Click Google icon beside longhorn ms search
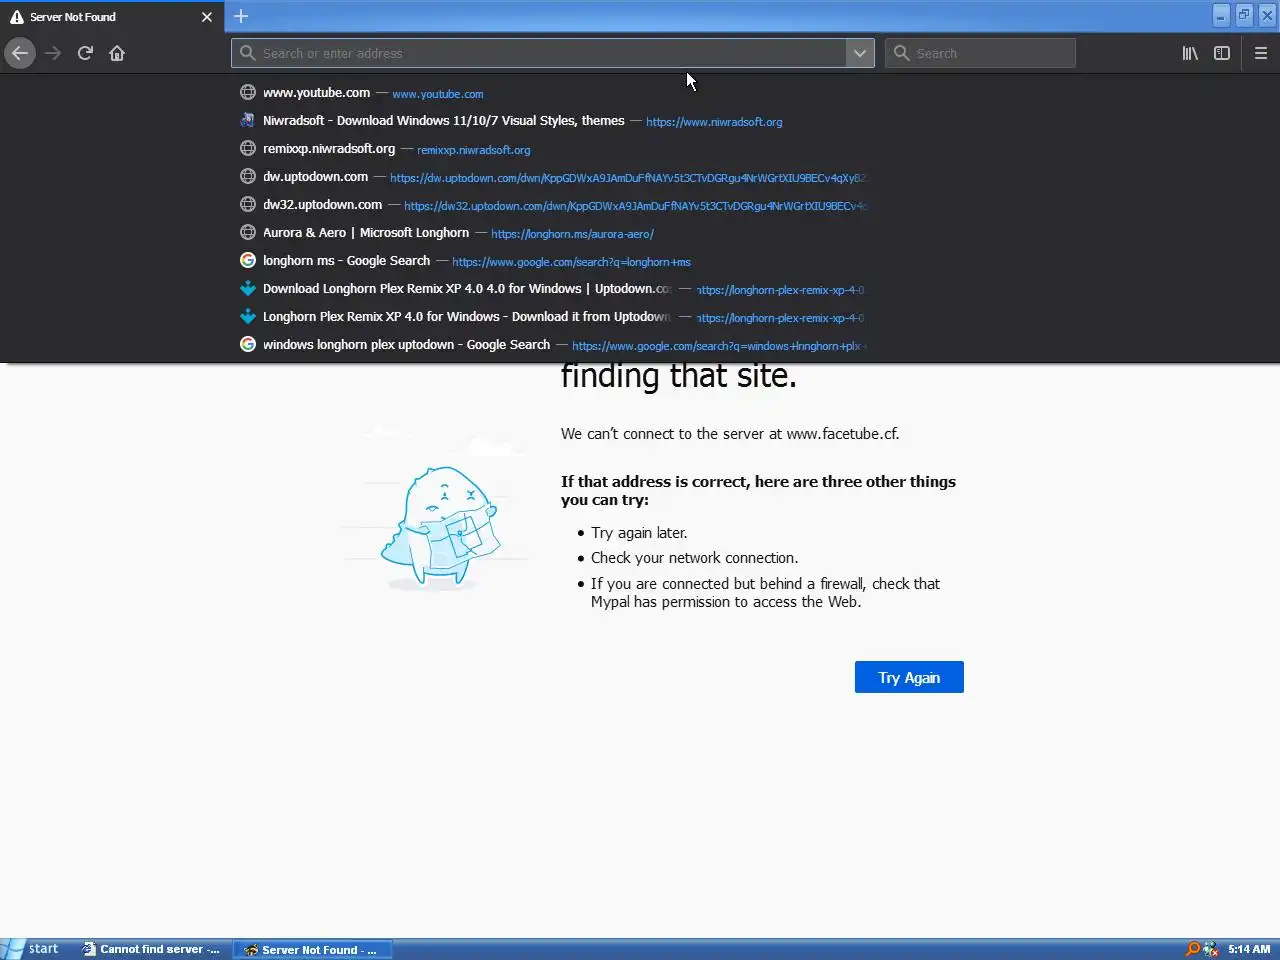Screen dimensions: 1280x960 click(x=248, y=260)
